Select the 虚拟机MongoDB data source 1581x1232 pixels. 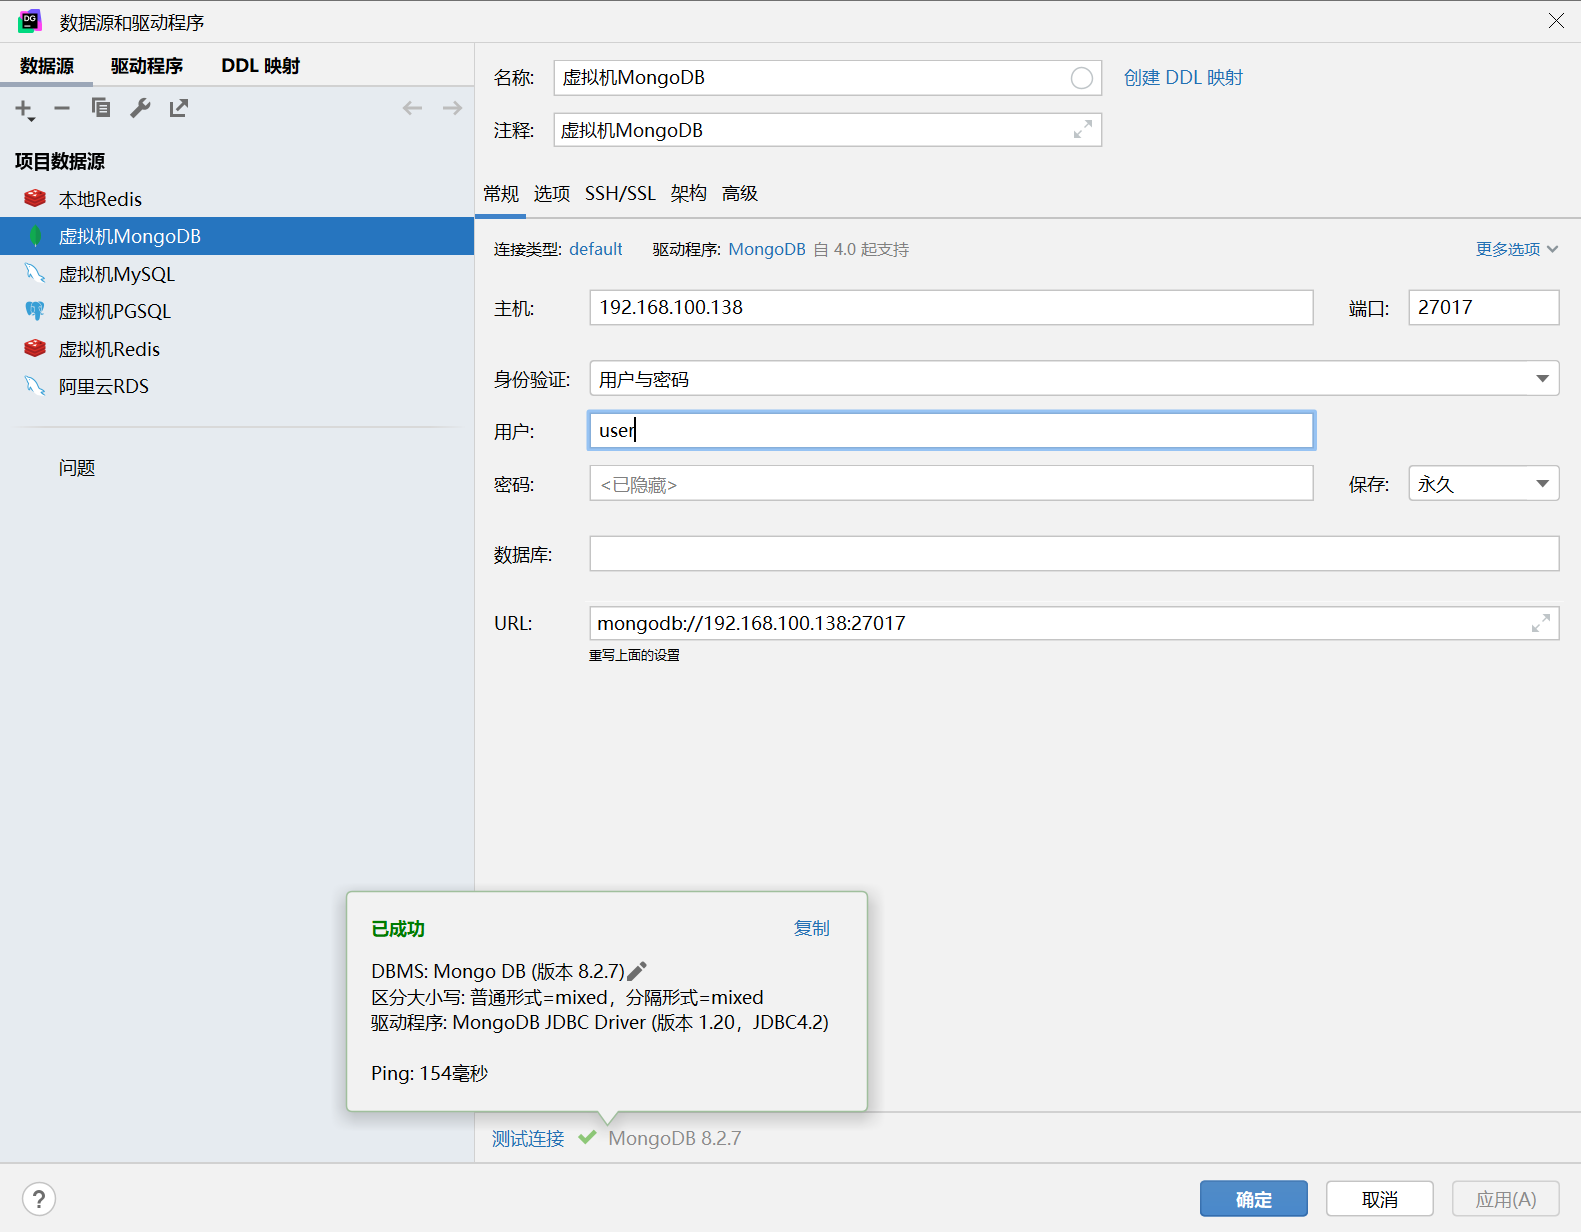click(x=237, y=236)
